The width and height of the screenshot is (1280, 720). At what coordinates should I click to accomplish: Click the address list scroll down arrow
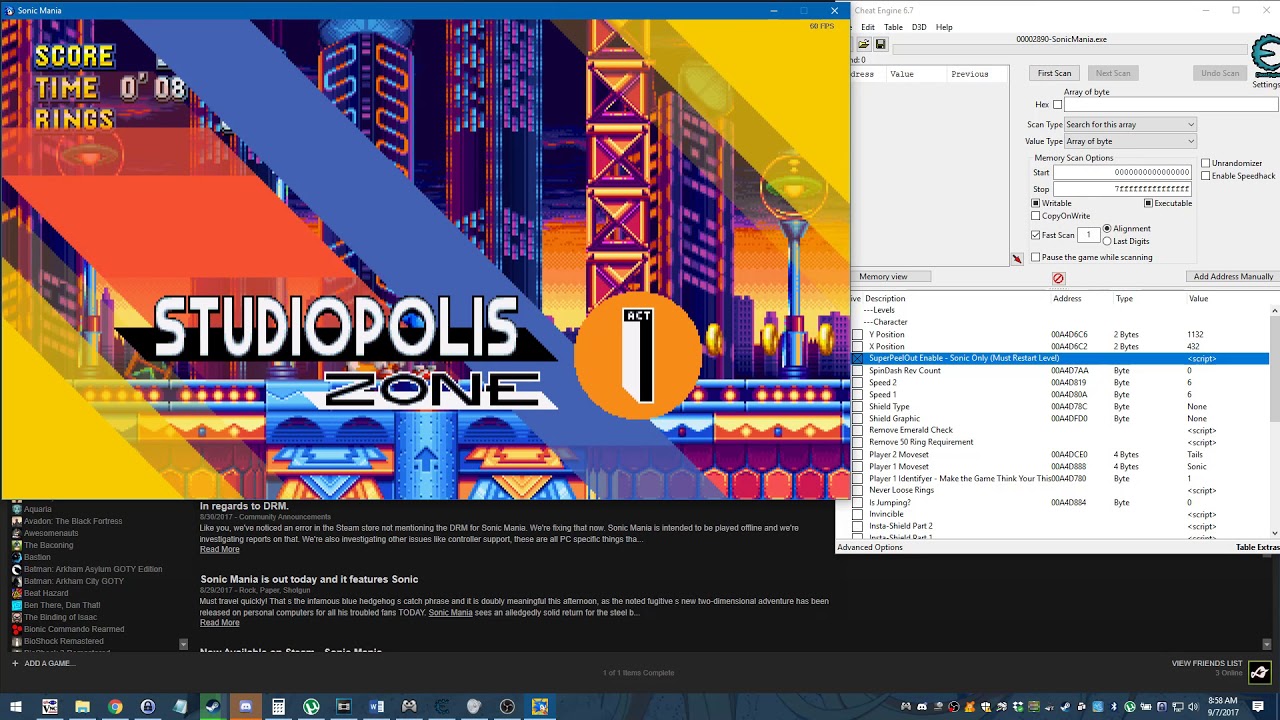pos(1274,532)
